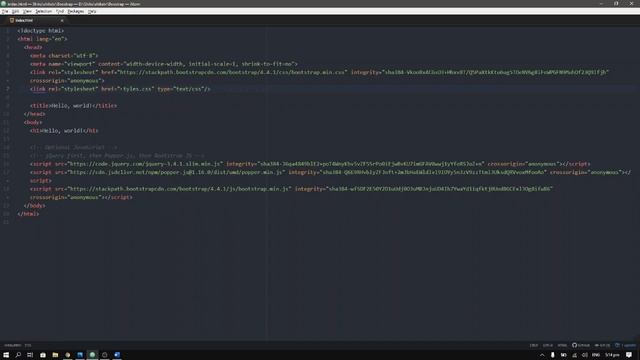
Task: Click the Optional JavaScript comment line
Action: coord(74,147)
